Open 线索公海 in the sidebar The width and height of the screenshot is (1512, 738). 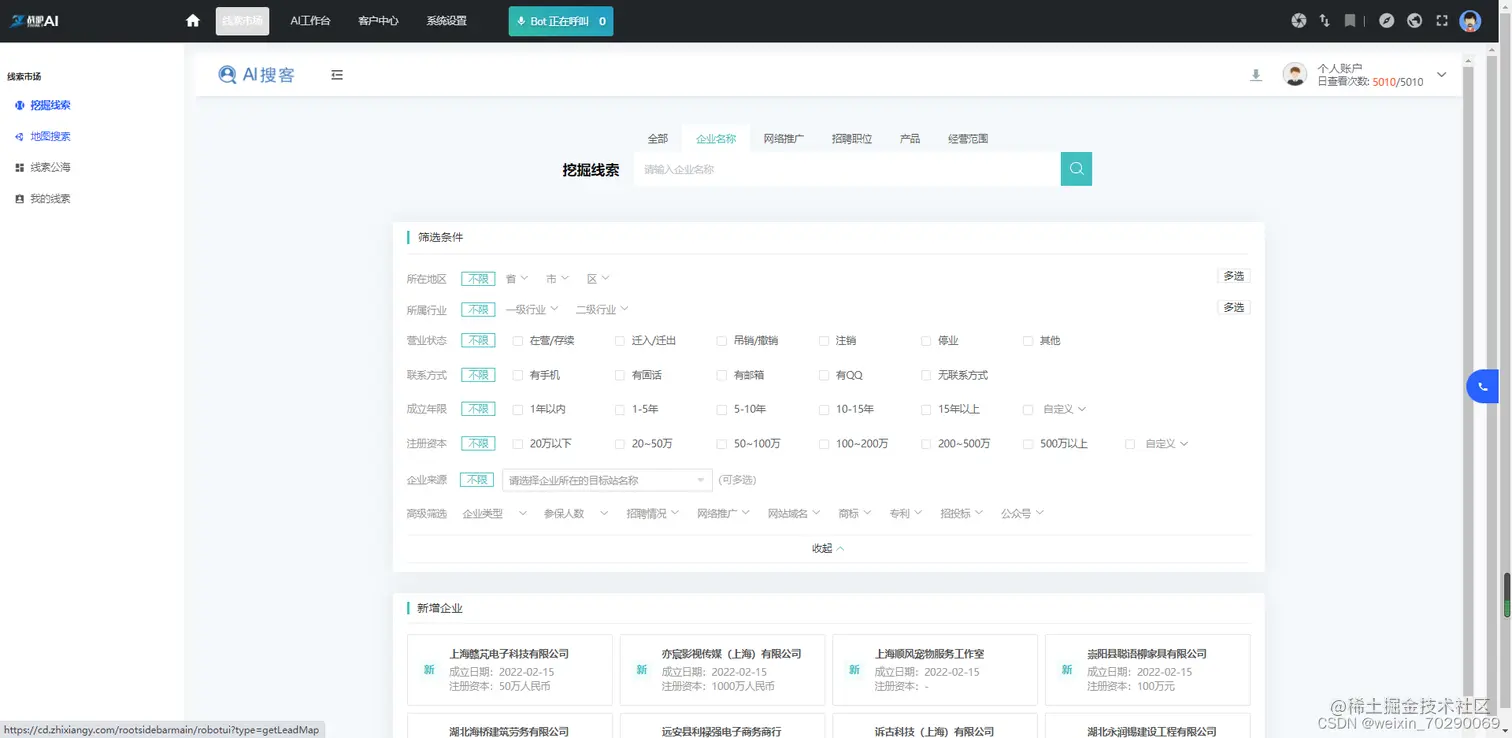(50, 168)
